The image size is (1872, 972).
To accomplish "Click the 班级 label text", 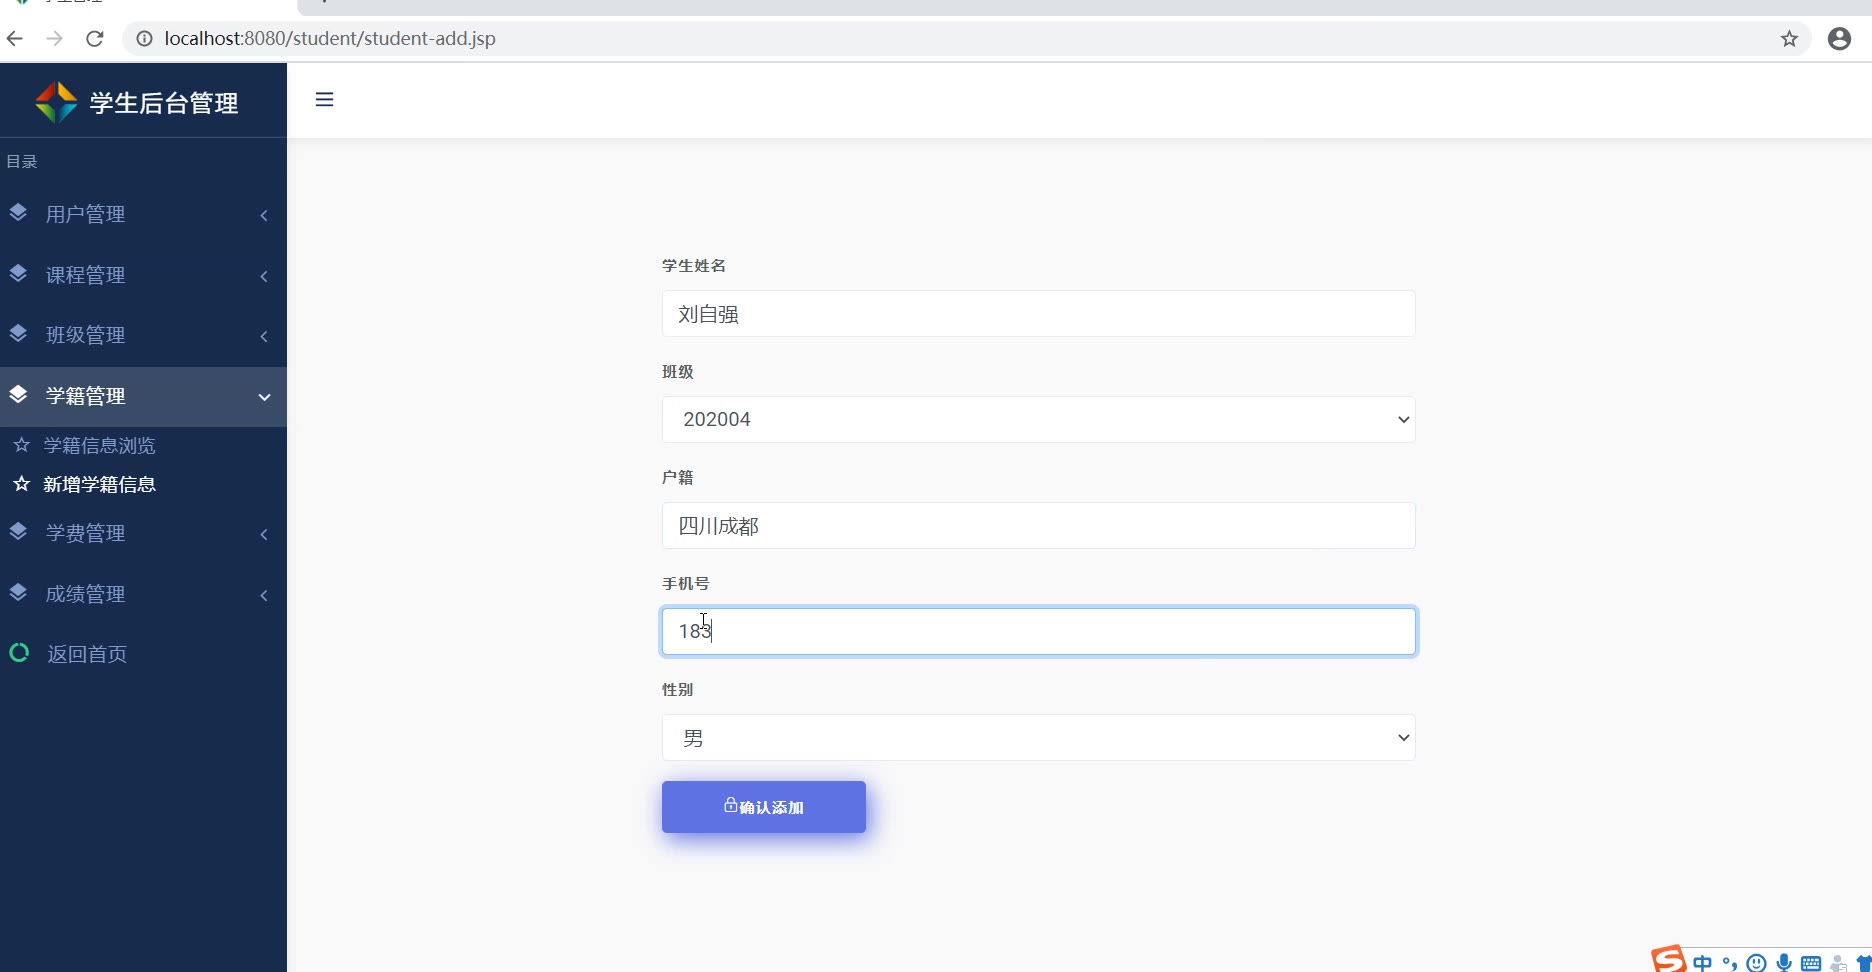I will tap(678, 371).
